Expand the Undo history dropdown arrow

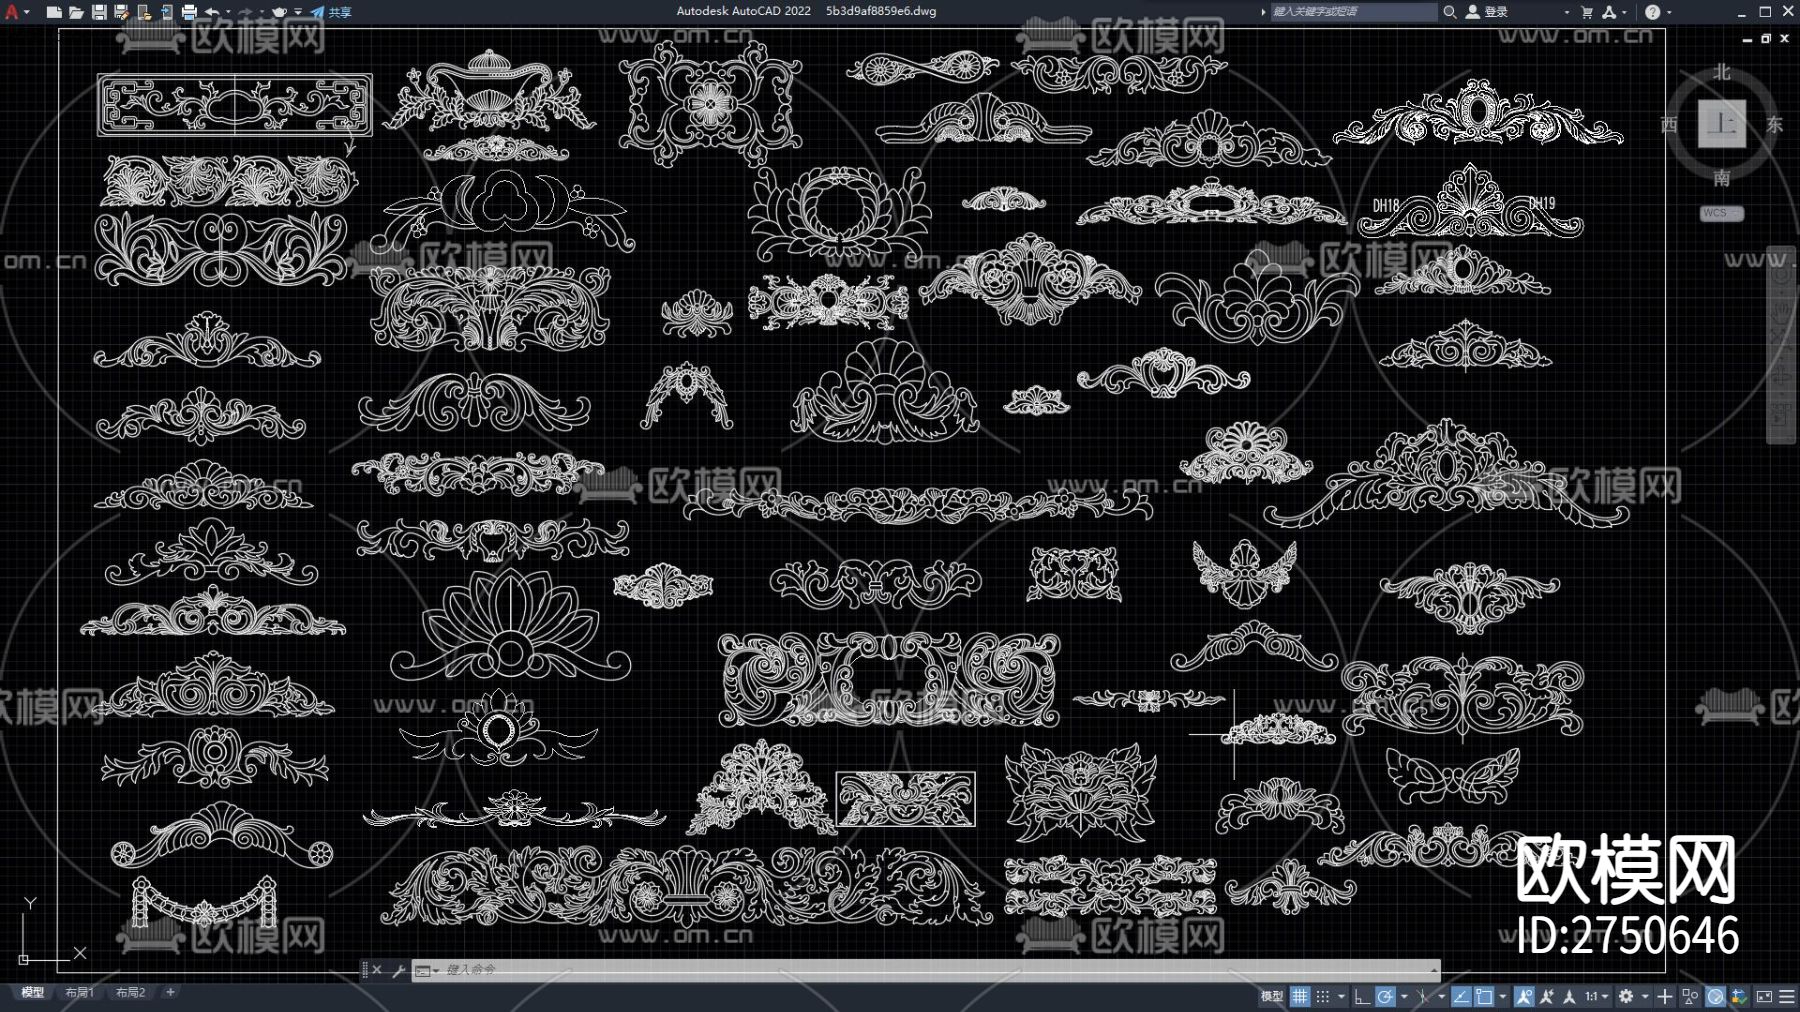[x=228, y=12]
